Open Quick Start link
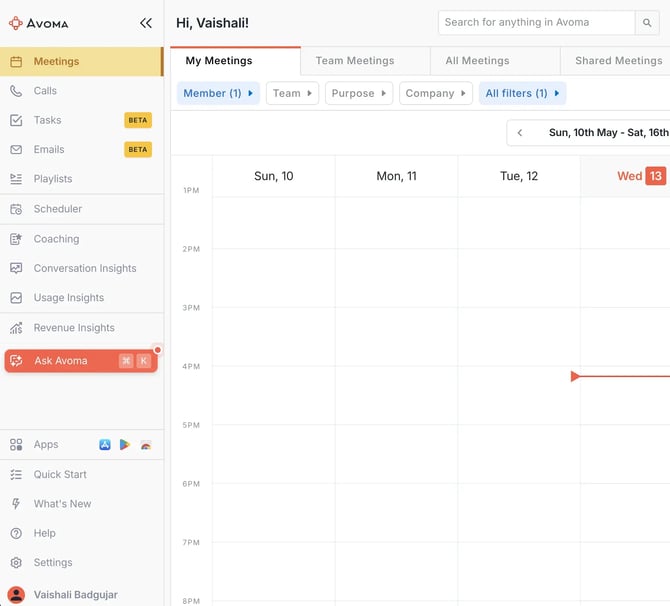This screenshot has height=606, width=670. tap(60, 474)
